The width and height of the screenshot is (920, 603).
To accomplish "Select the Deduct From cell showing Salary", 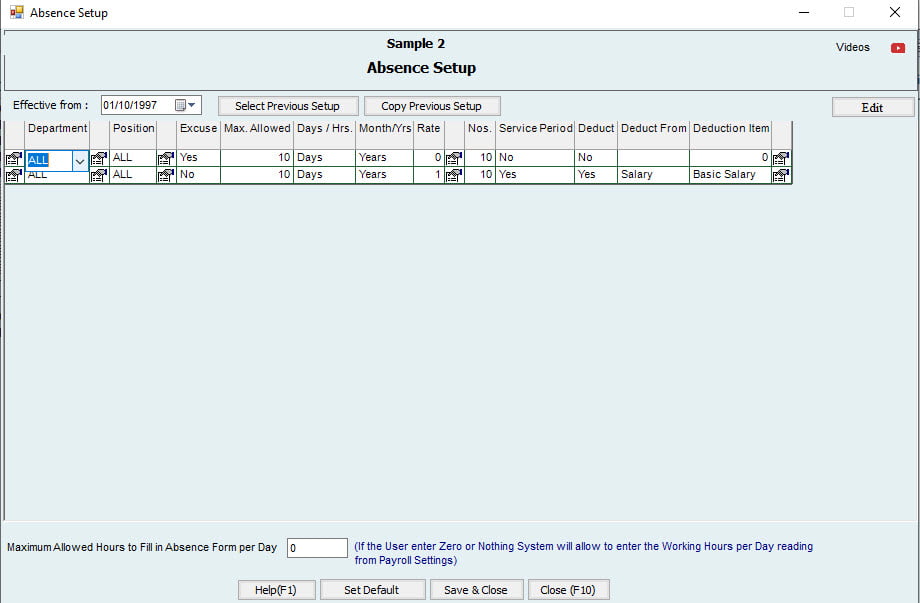I will pos(652,175).
